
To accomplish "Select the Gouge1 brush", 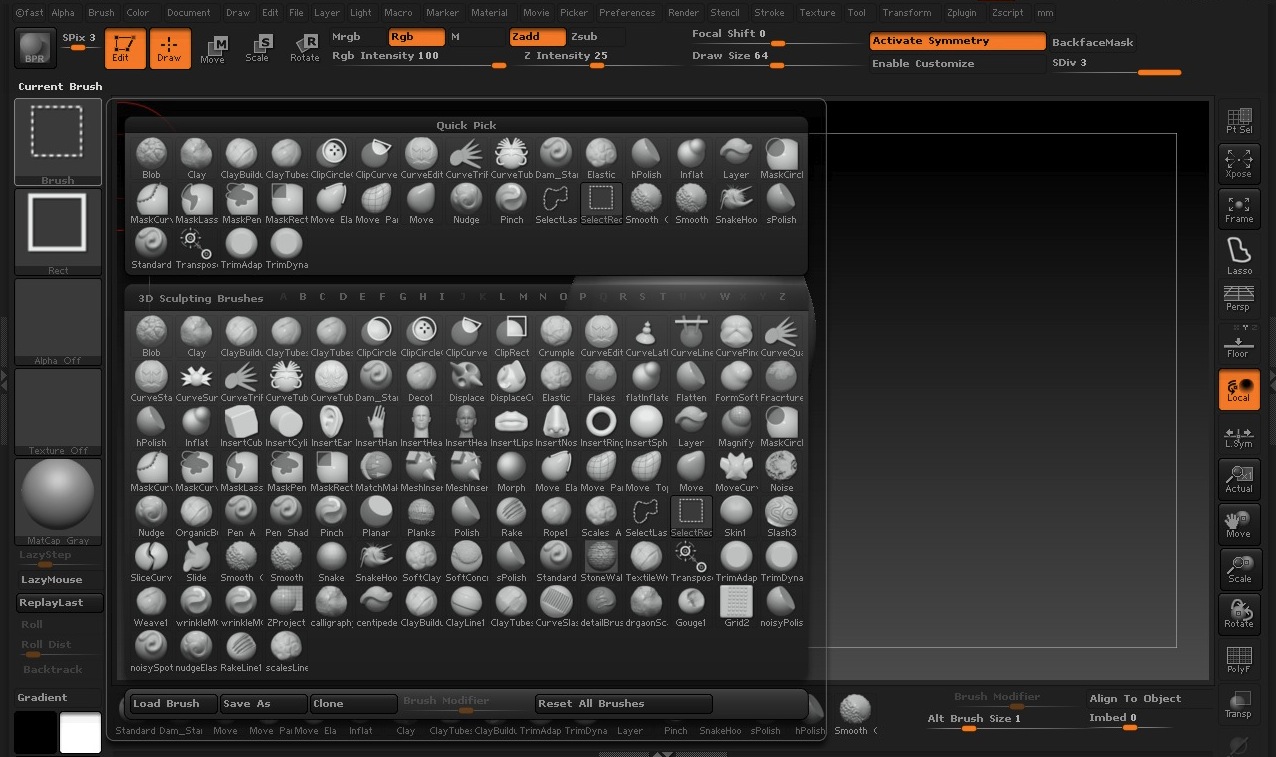I will tap(691, 606).
